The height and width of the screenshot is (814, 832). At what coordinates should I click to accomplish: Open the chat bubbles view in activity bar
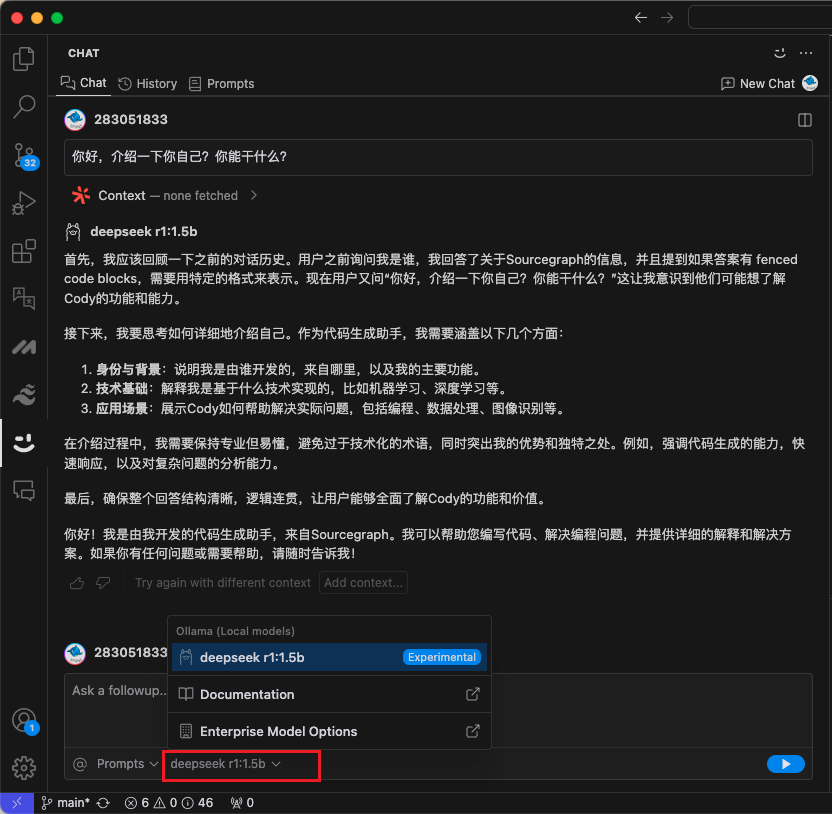point(23,491)
